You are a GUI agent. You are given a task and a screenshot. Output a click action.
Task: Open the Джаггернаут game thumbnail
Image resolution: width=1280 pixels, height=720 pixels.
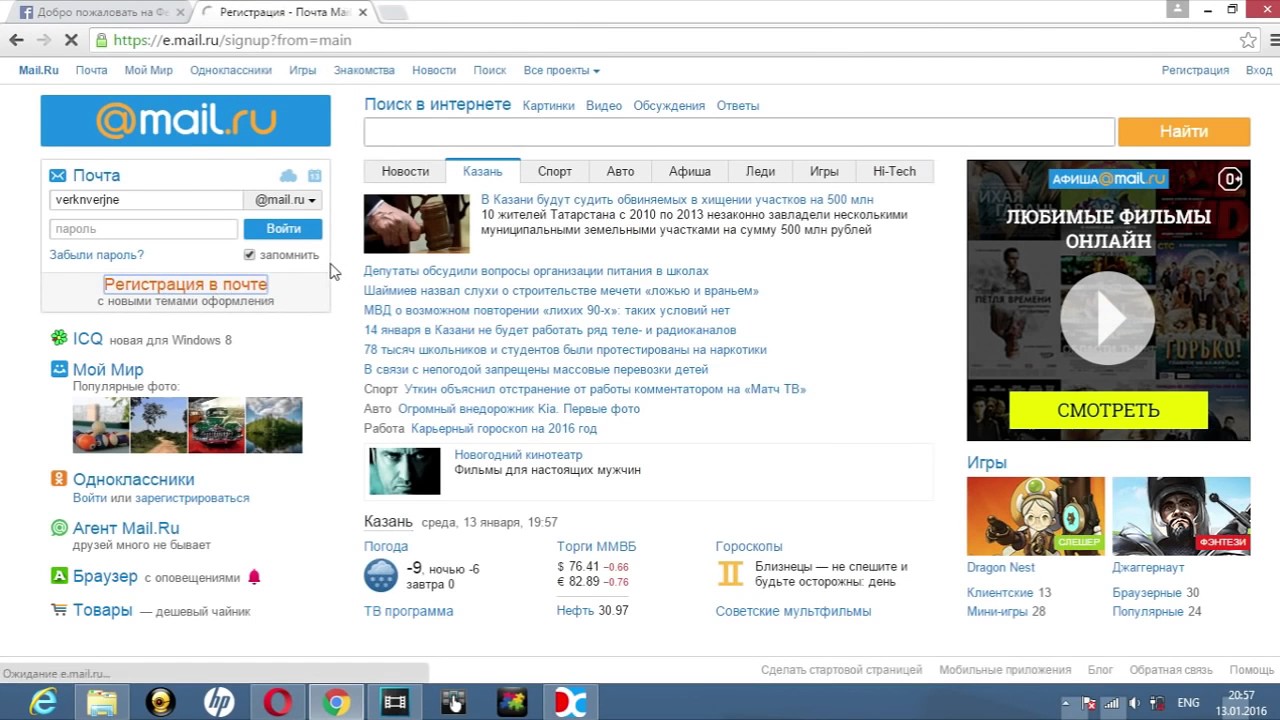pyautogui.click(x=1181, y=516)
